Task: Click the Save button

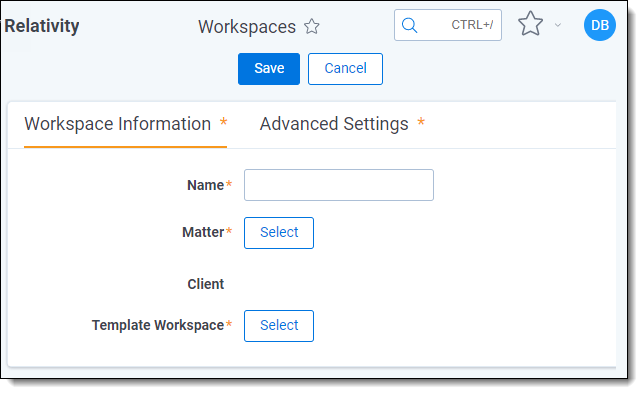Action: click(x=269, y=69)
